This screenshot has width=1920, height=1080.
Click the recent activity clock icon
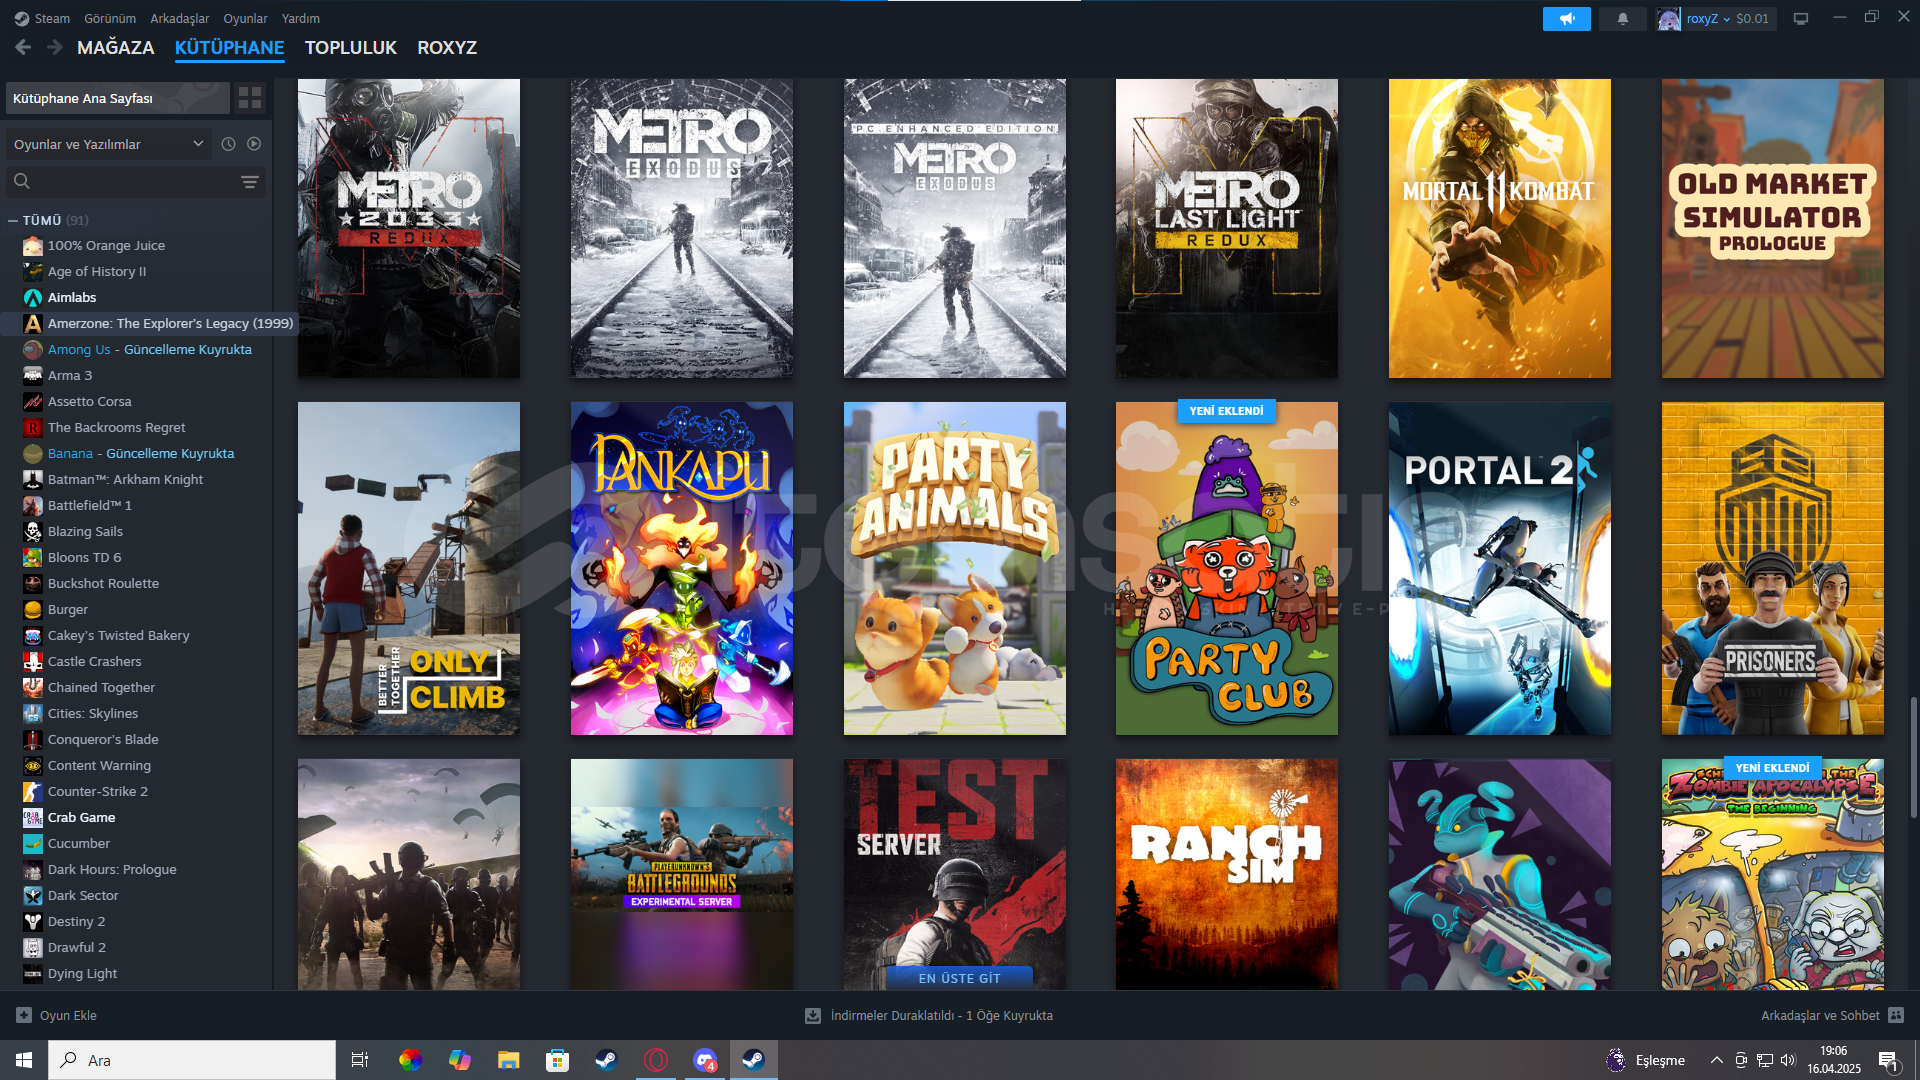[x=228, y=144]
